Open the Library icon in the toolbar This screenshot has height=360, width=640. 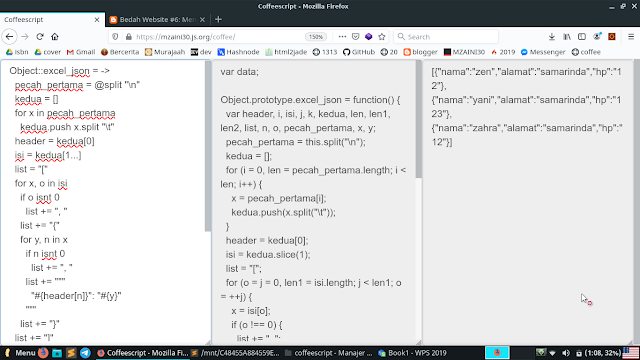click(567, 37)
